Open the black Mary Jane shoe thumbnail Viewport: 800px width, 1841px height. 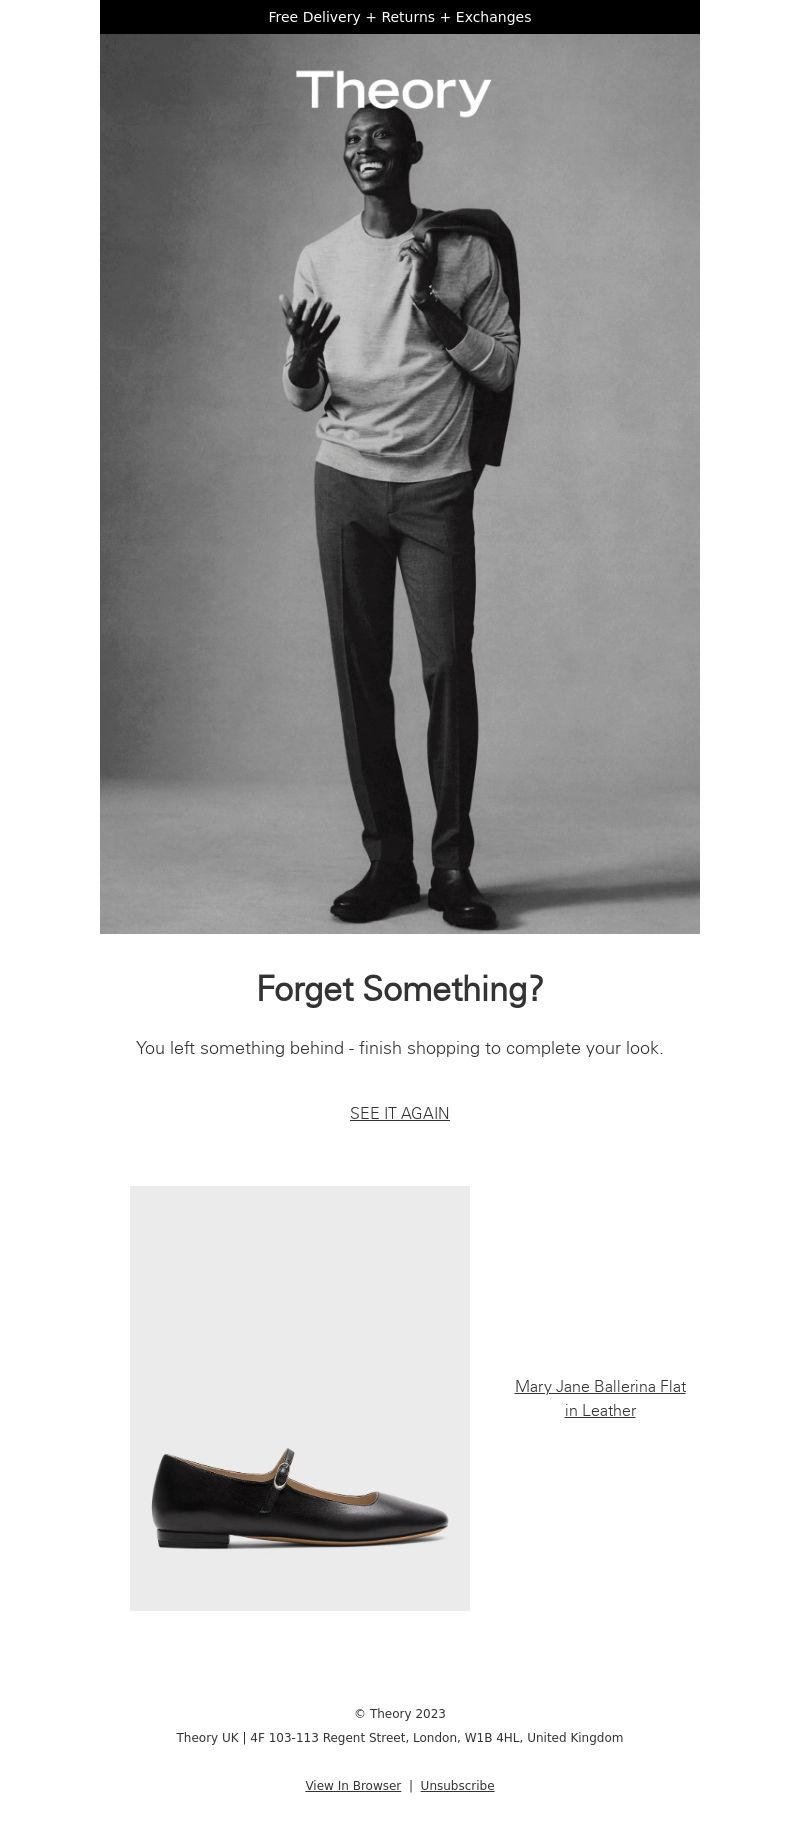[300, 1398]
